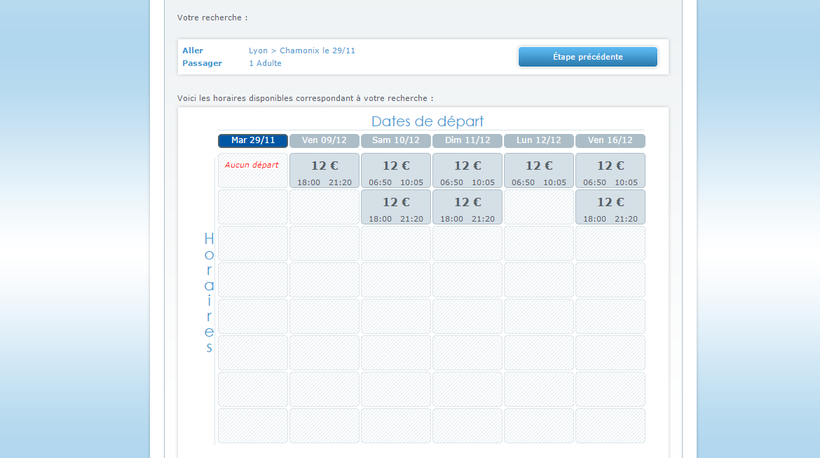Click the Étape précédente button
820x458 pixels.
click(x=587, y=57)
